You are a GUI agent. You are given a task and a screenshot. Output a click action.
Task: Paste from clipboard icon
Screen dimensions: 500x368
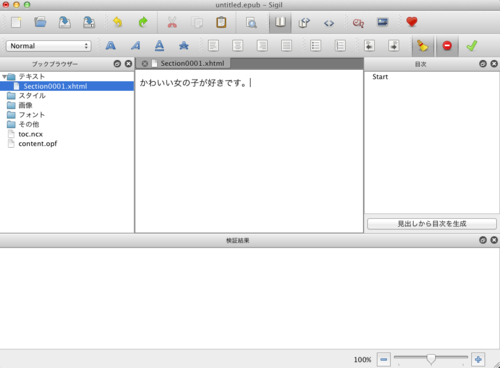point(221,22)
